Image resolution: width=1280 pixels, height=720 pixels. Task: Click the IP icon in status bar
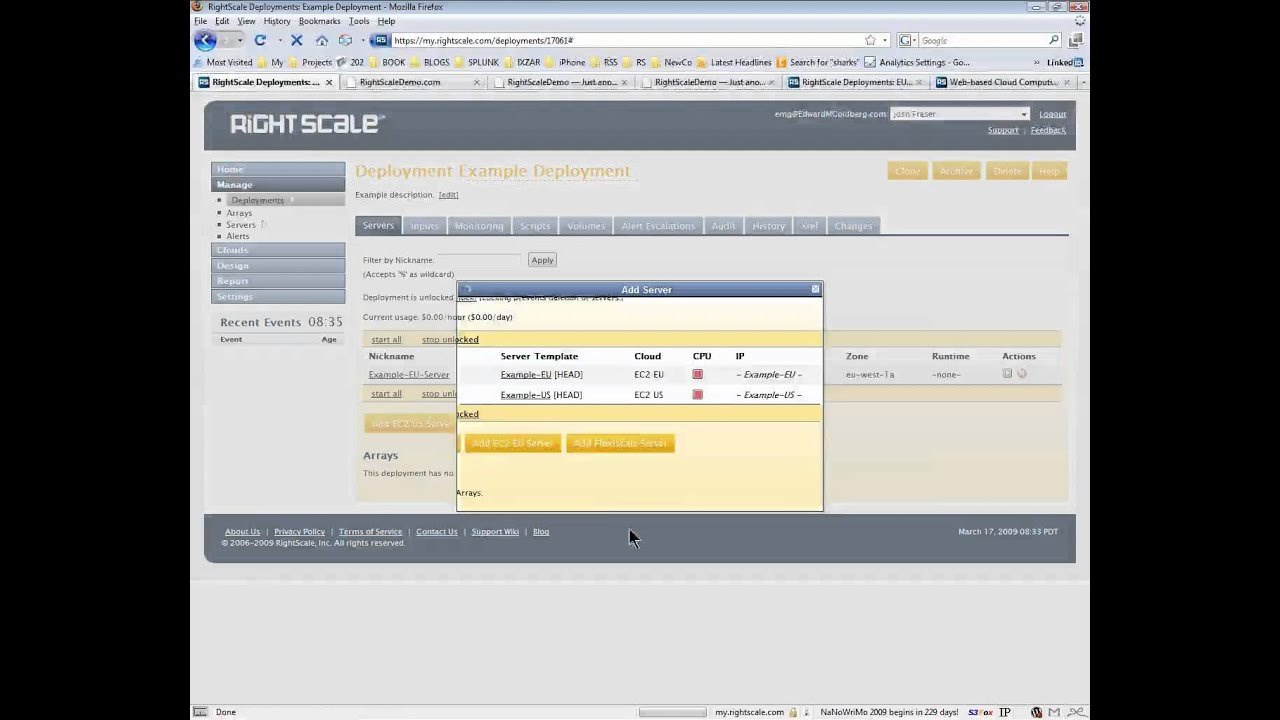pos(1004,712)
